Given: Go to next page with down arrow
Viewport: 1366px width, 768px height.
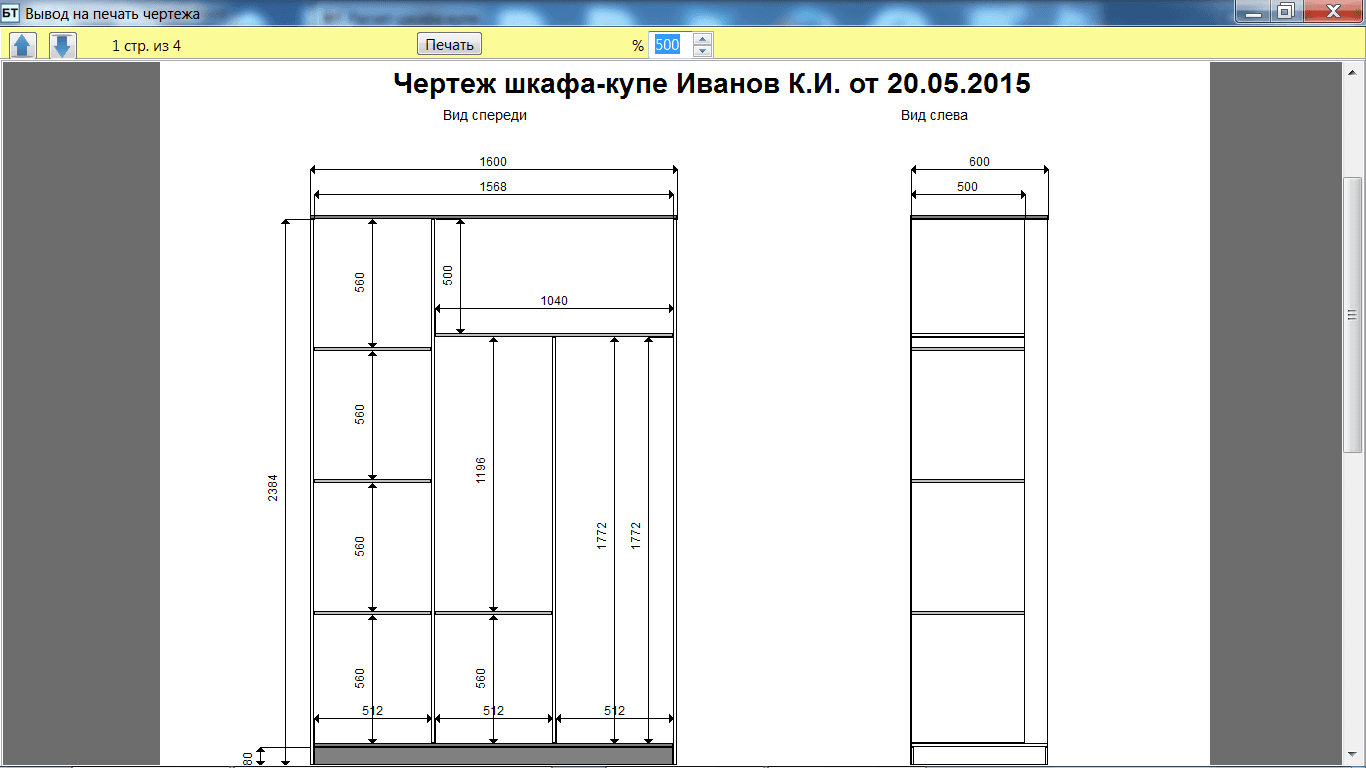Looking at the screenshot, I should pyautogui.click(x=63, y=45).
